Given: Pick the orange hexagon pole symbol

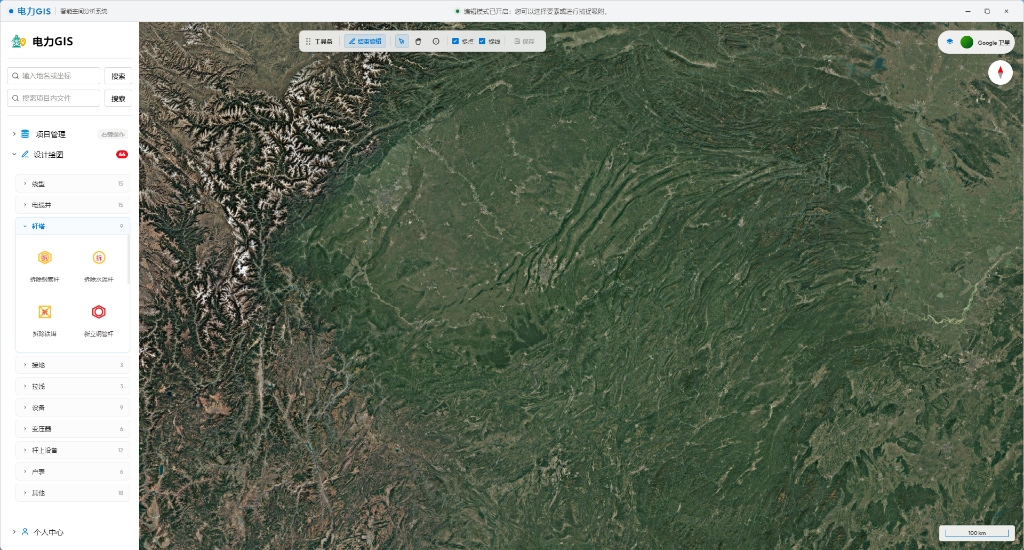Looking at the screenshot, I should pos(44,257).
